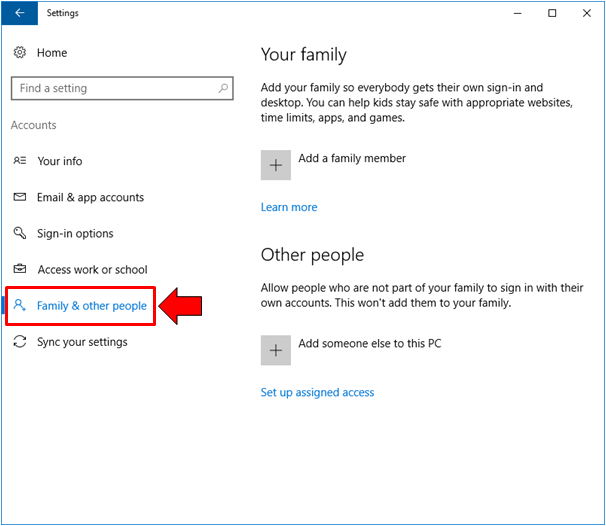Click the Sync your settings icon
606x526 pixels.
click(19, 342)
